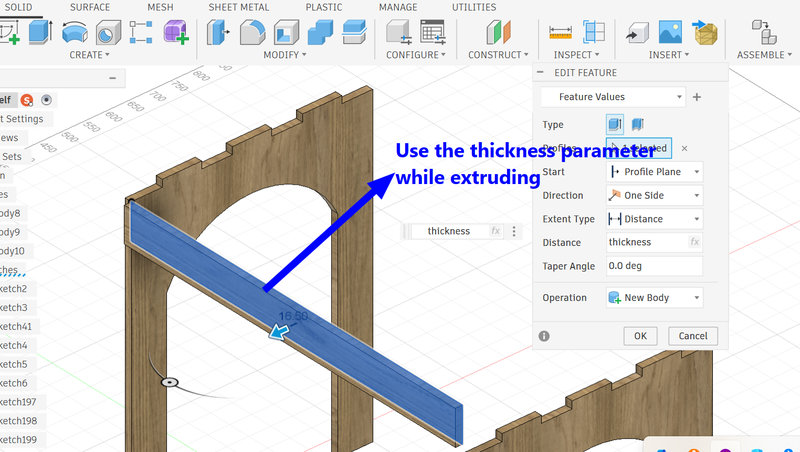Screen dimensions: 800x452
Task: Click the Assemble New Component icon
Action: (x=764, y=32)
